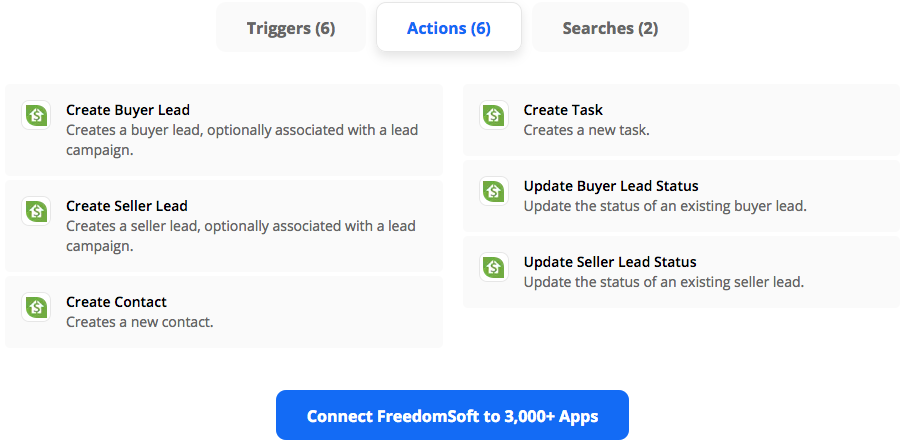905x444 pixels.
Task: Switch to the Triggers (6) tab
Action: coord(291,28)
